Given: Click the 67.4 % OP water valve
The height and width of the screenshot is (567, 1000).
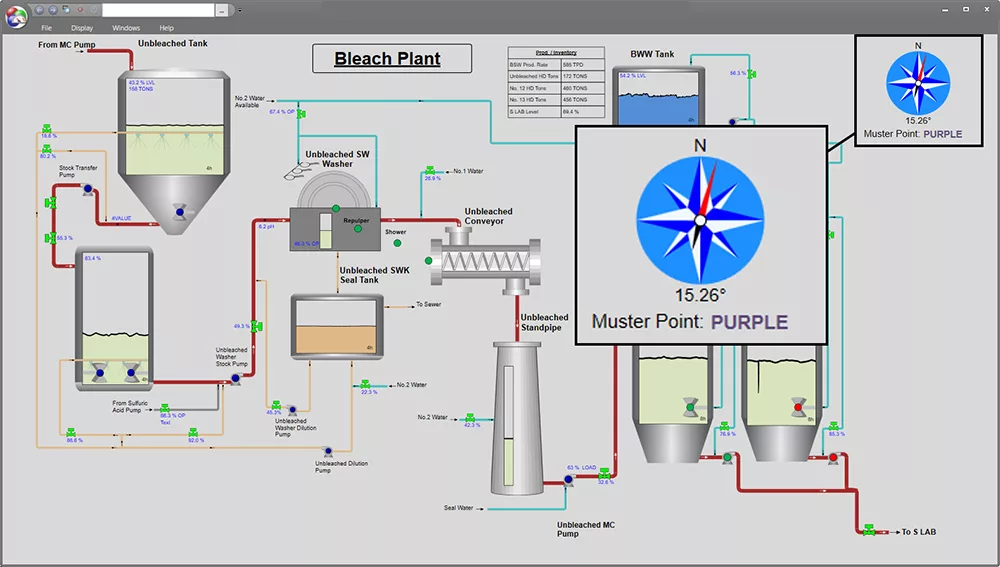Looking at the screenshot, I should [301, 114].
